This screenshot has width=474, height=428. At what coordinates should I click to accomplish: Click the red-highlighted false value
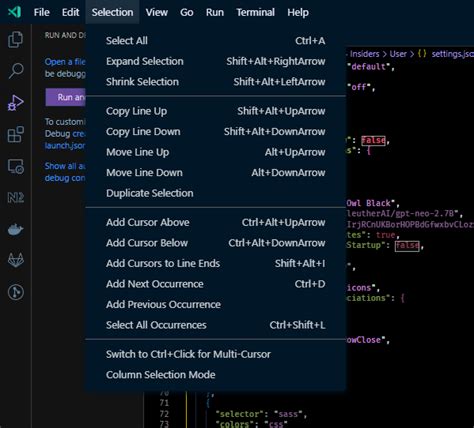pos(373,140)
